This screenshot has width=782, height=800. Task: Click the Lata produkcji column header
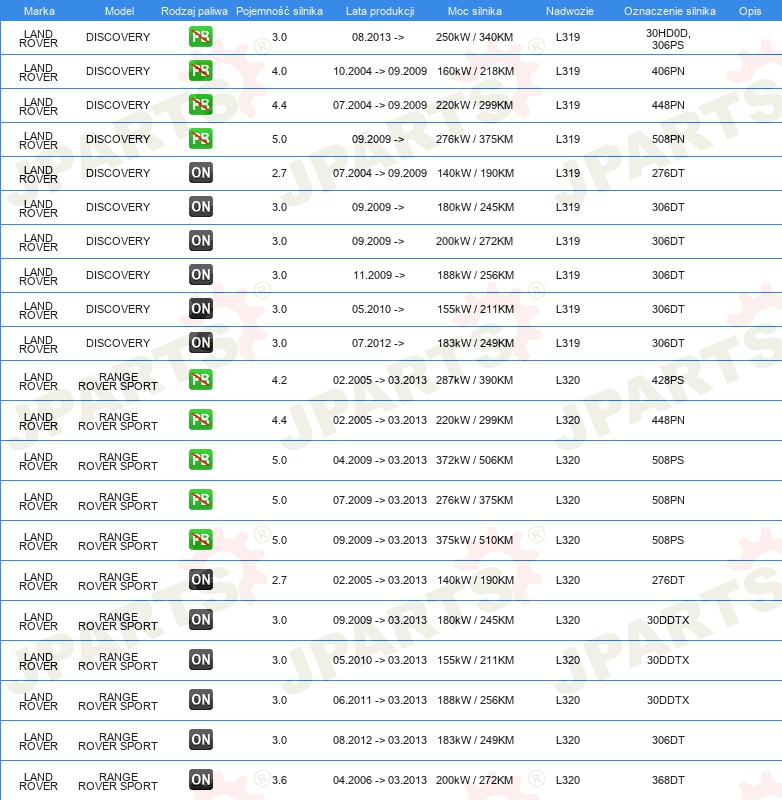tap(380, 11)
